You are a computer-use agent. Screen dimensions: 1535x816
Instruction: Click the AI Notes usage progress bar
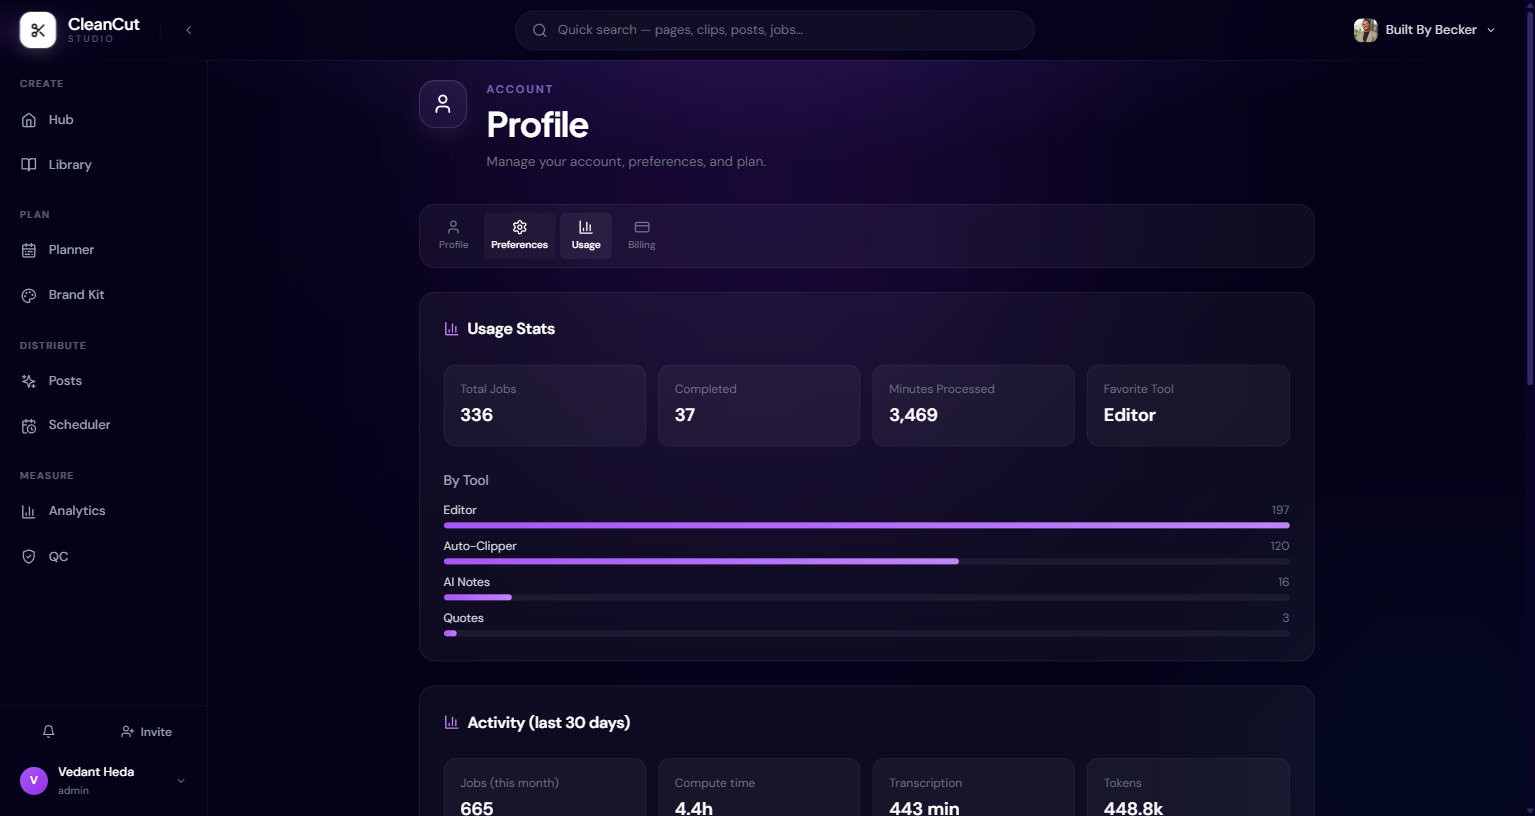[x=866, y=597]
